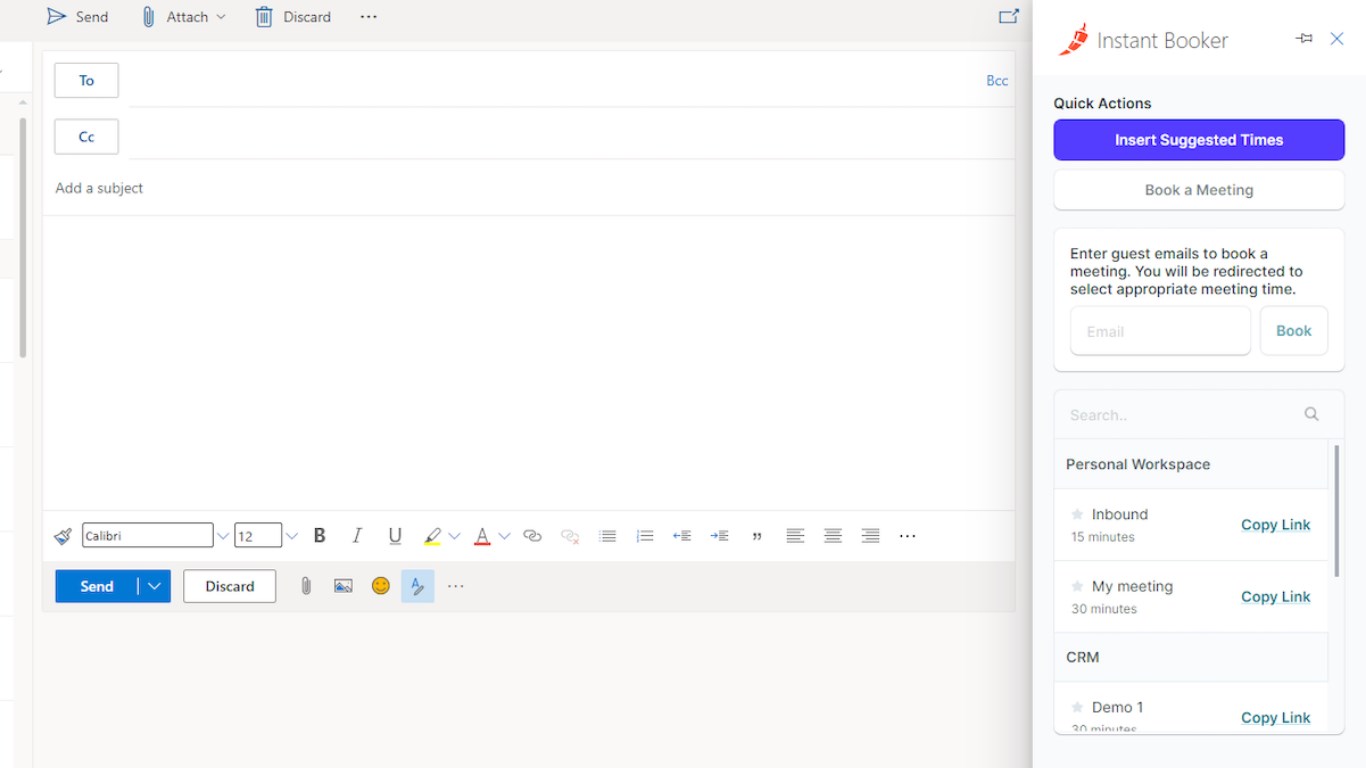Star the My meeting entry
Viewport: 1366px width, 768px height.
click(1077, 586)
